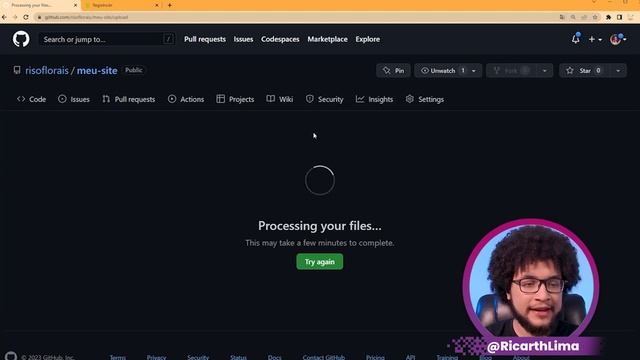Switch to the Actions tab

[186, 99]
